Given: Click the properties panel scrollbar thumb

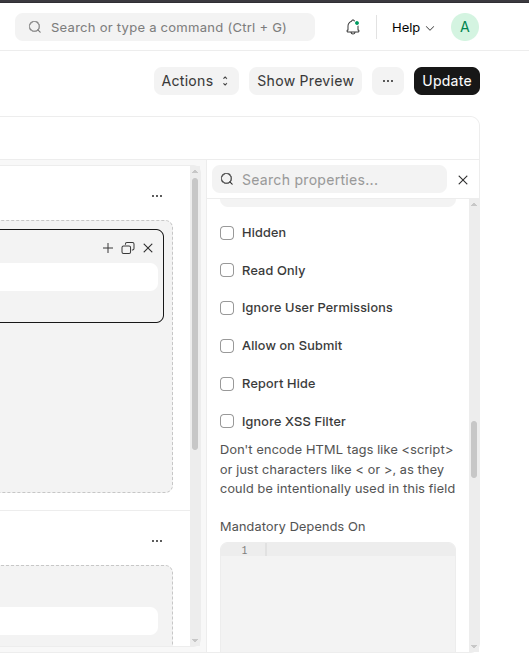Looking at the screenshot, I should [x=474, y=449].
